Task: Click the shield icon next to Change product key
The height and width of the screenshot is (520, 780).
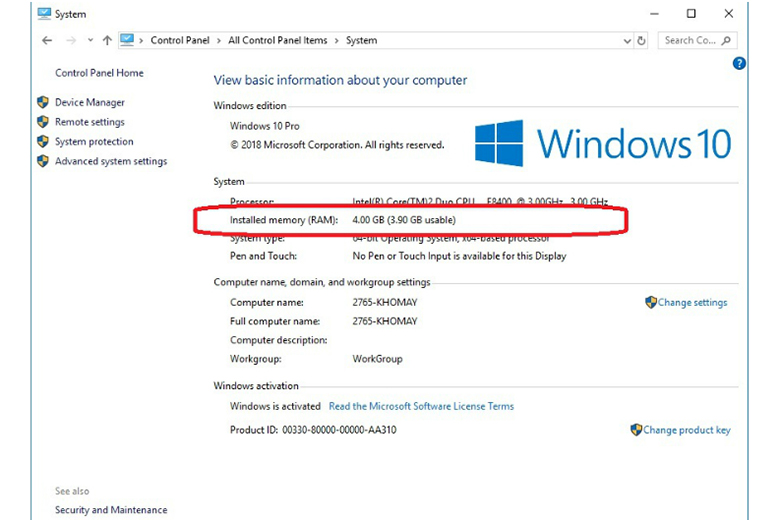Action: point(636,430)
